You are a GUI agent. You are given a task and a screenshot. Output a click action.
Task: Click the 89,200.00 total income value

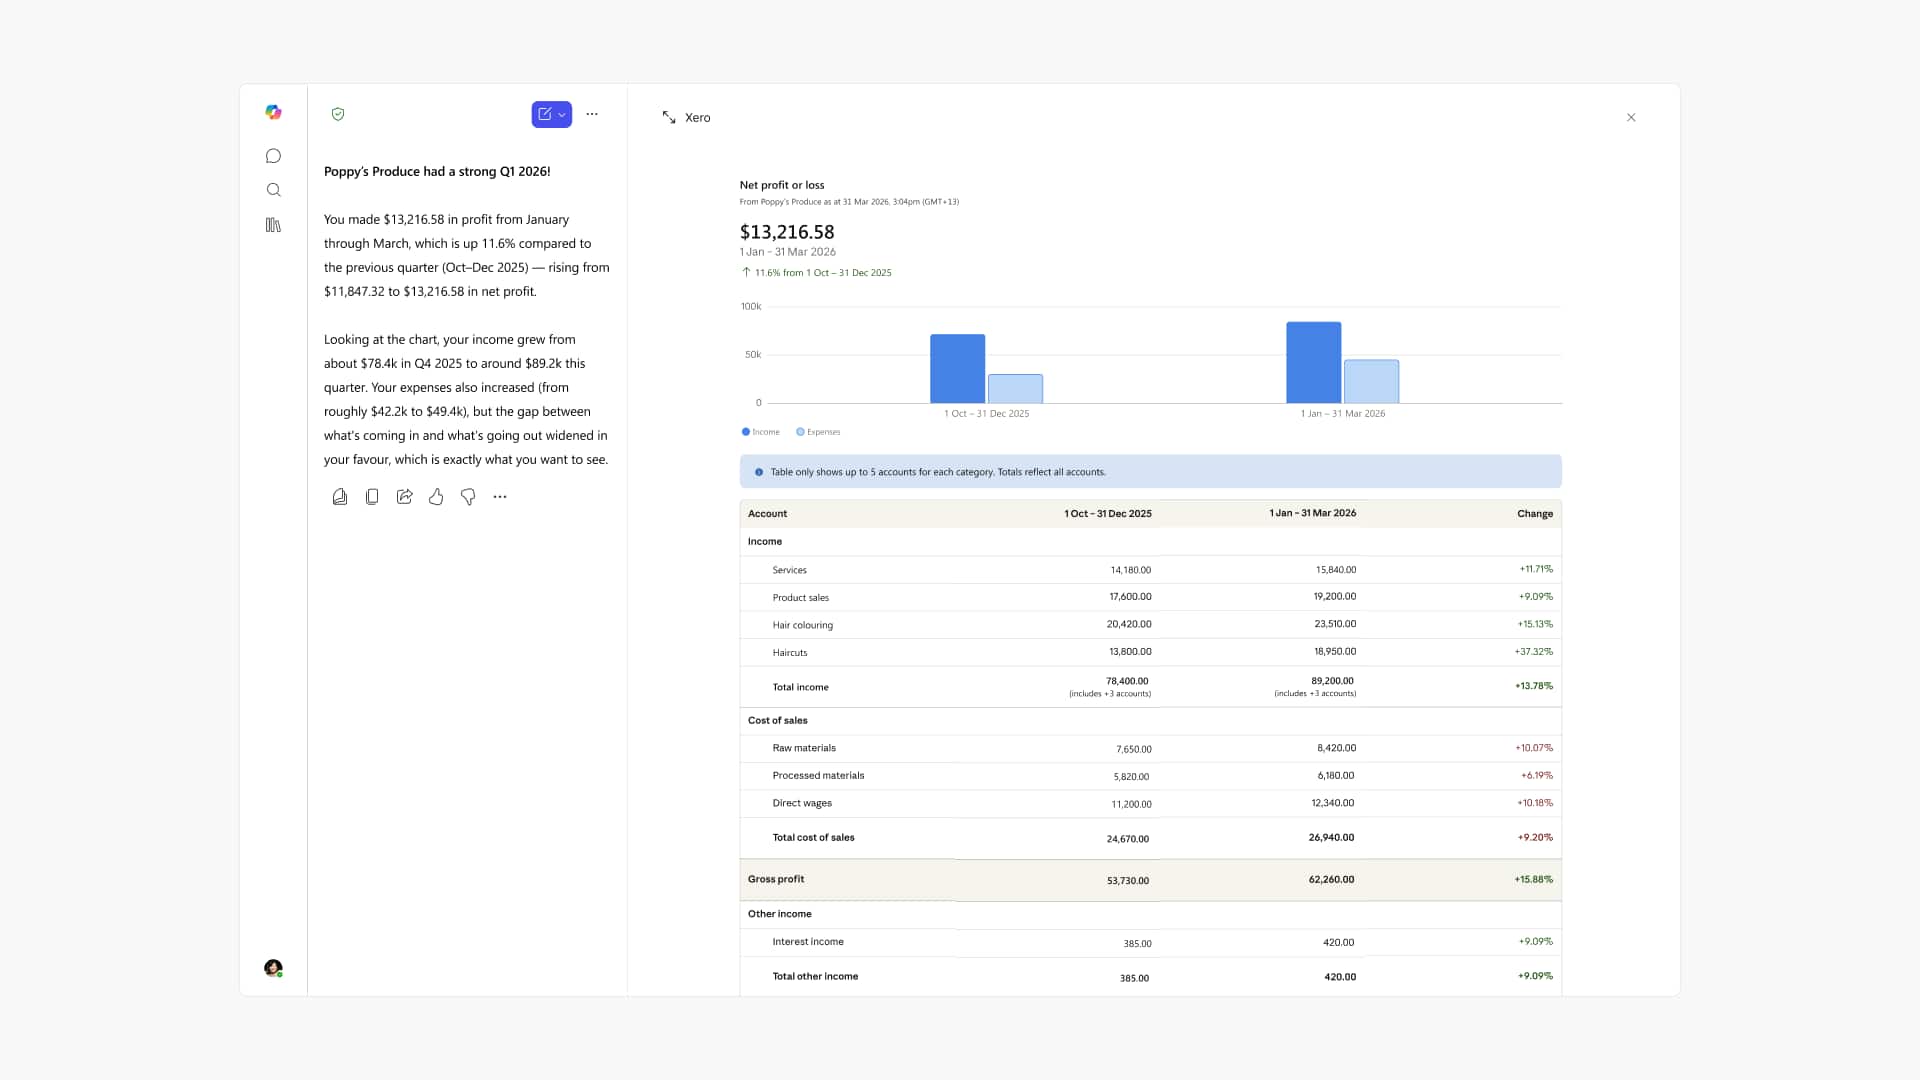coord(1332,681)
